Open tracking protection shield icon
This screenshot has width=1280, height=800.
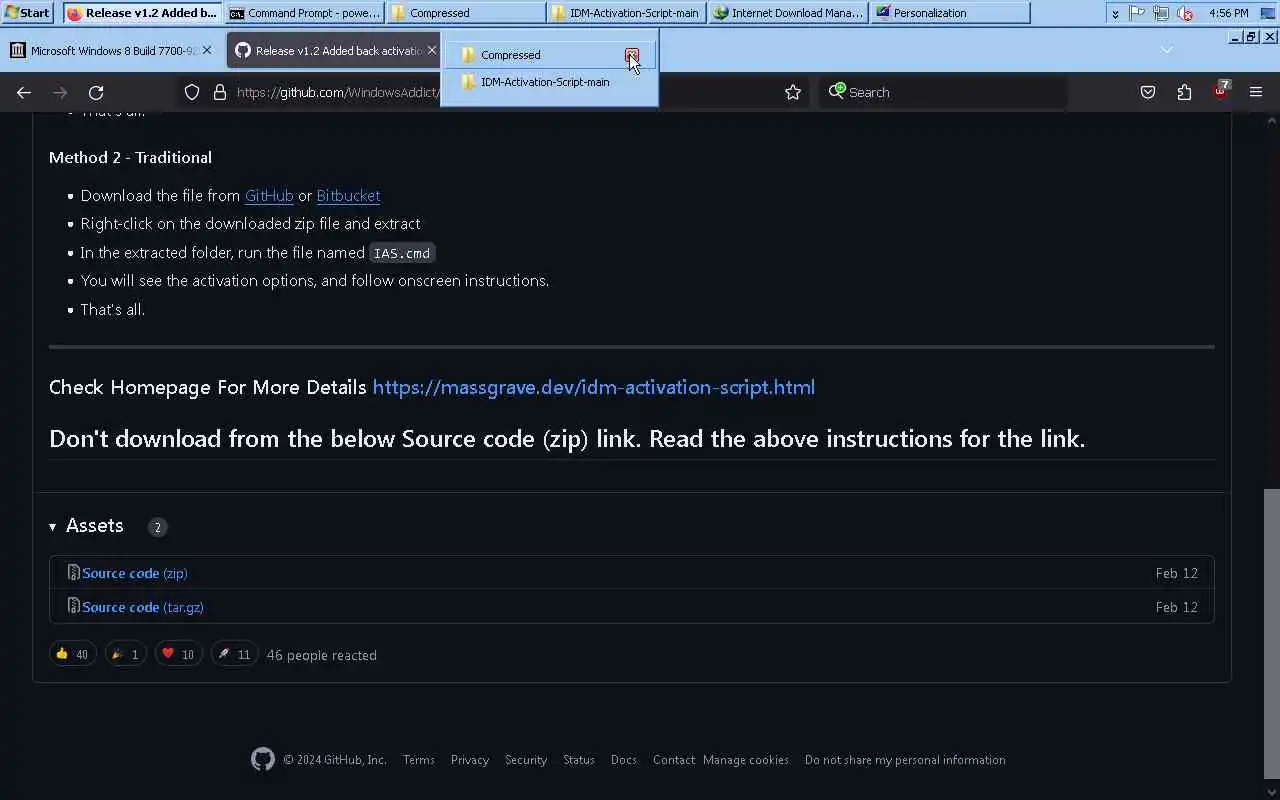point(192,92)
